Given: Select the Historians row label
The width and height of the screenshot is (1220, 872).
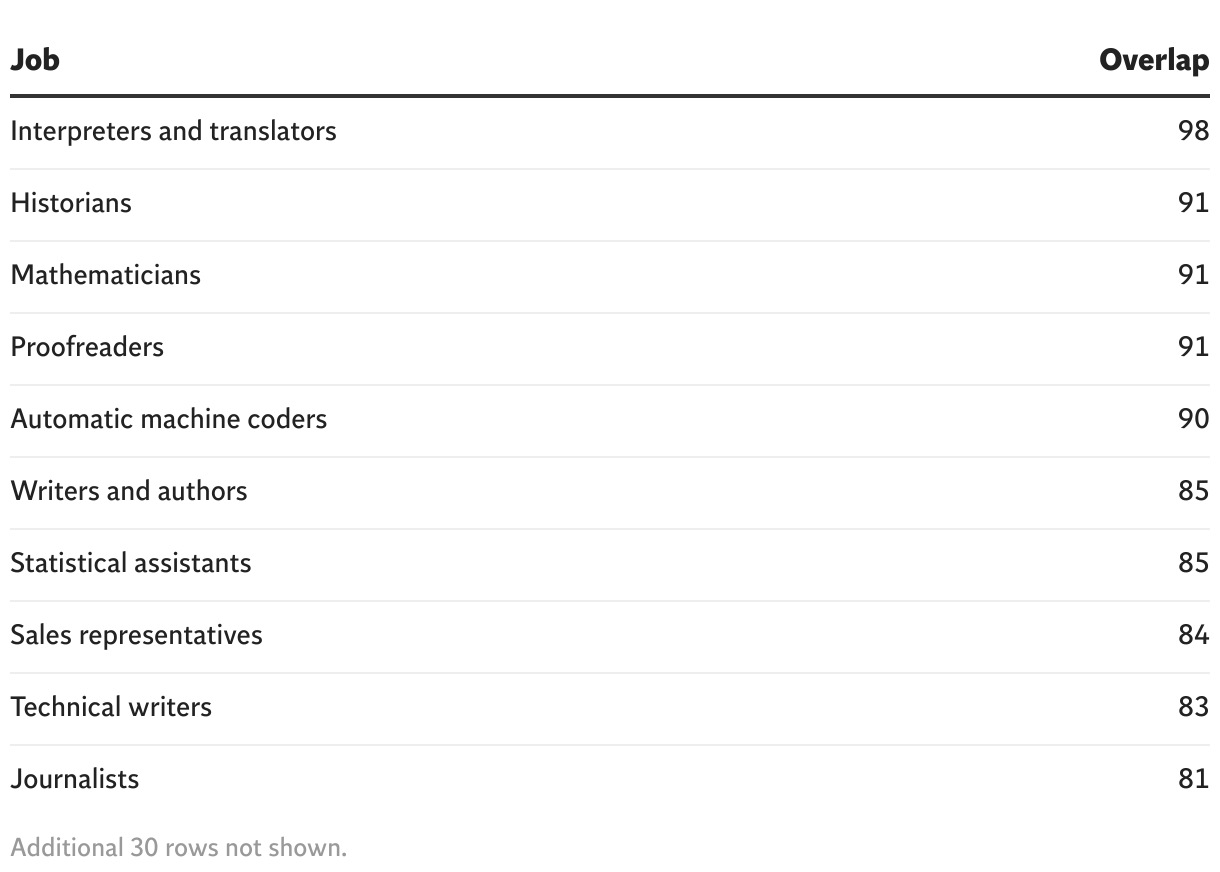Looking at the screenshot, I should tap(71, 203).
